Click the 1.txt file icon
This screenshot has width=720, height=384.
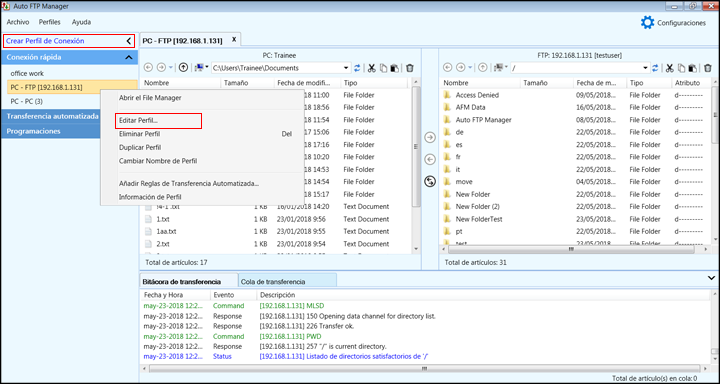[148, 219]
